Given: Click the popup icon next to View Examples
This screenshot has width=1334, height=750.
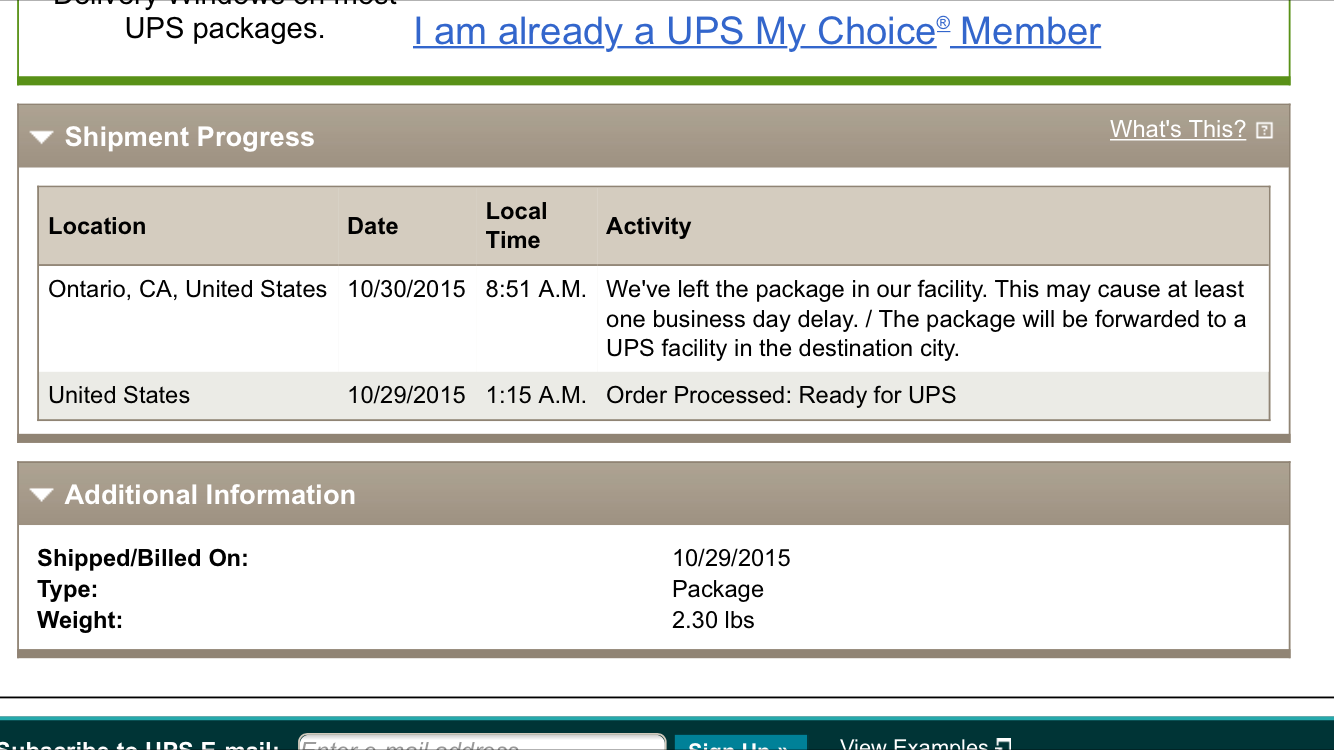Looking at the screenshot, I should tap(1004, 744).
